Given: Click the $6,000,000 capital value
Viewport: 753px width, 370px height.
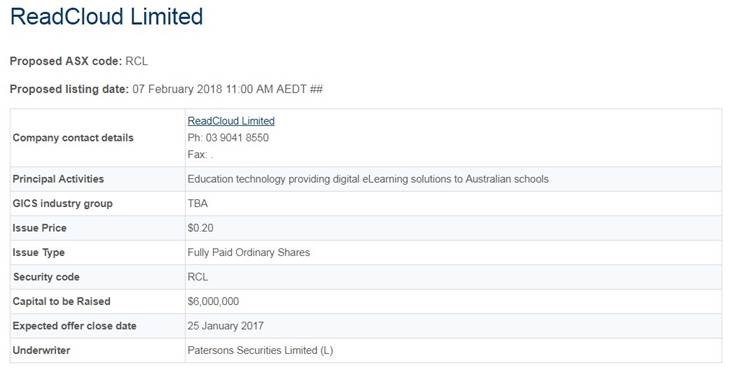Looking at the screenshot, I should pyautogui.click(x=213, y=302).
